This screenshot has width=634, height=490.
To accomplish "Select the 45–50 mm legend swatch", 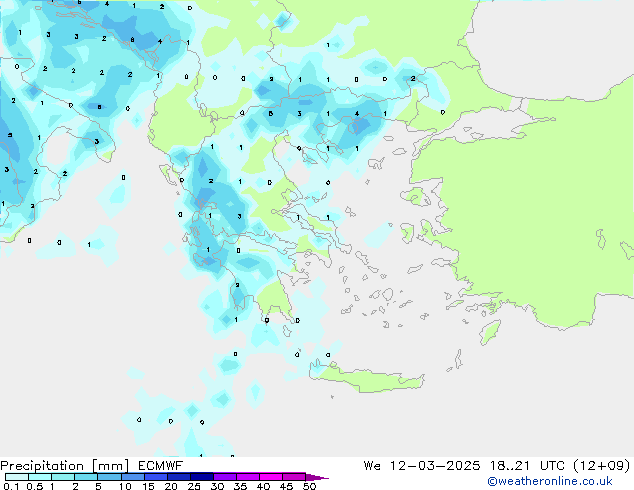I will point(294,477).
